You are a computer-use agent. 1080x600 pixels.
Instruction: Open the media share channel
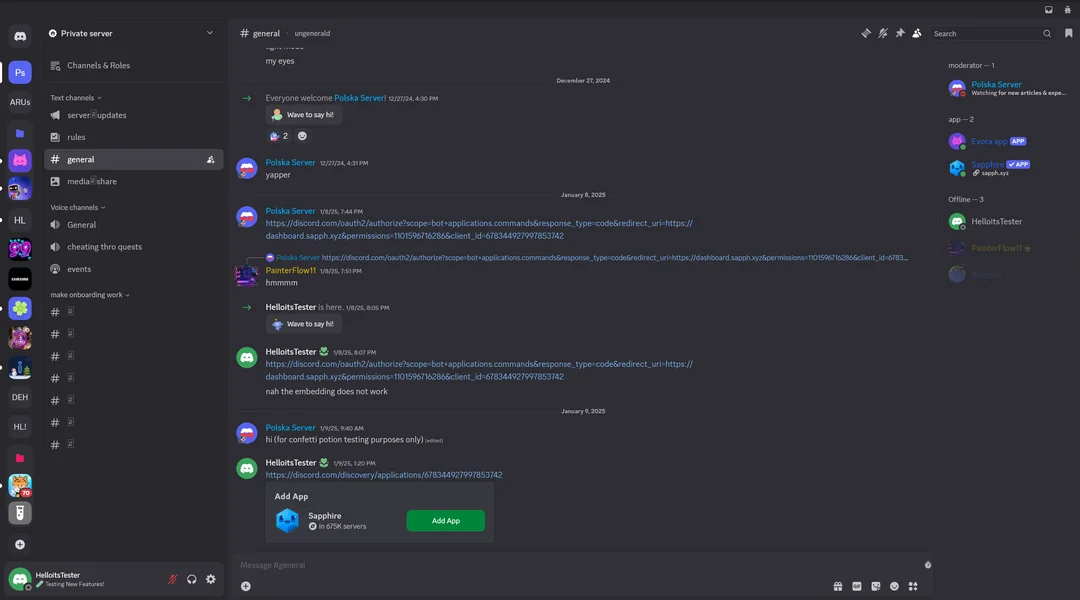point(134,181)
